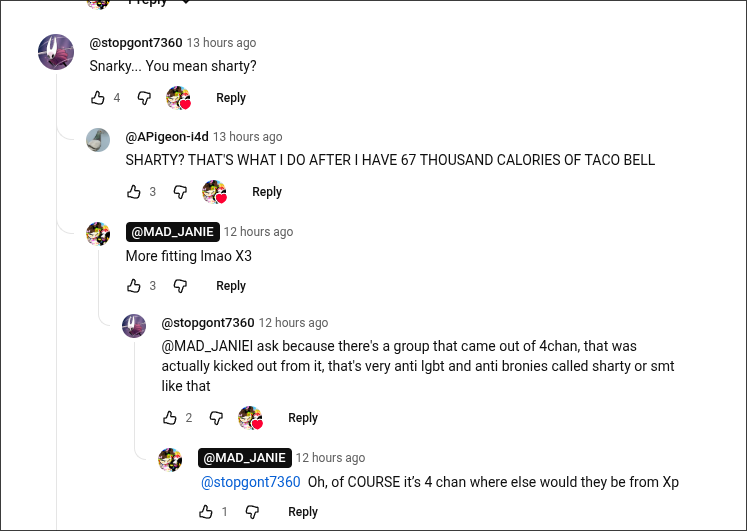Dislike the "Oh, of COURSE it's 4 chan" reply
The image size is (747, 531).
[252, 512]
